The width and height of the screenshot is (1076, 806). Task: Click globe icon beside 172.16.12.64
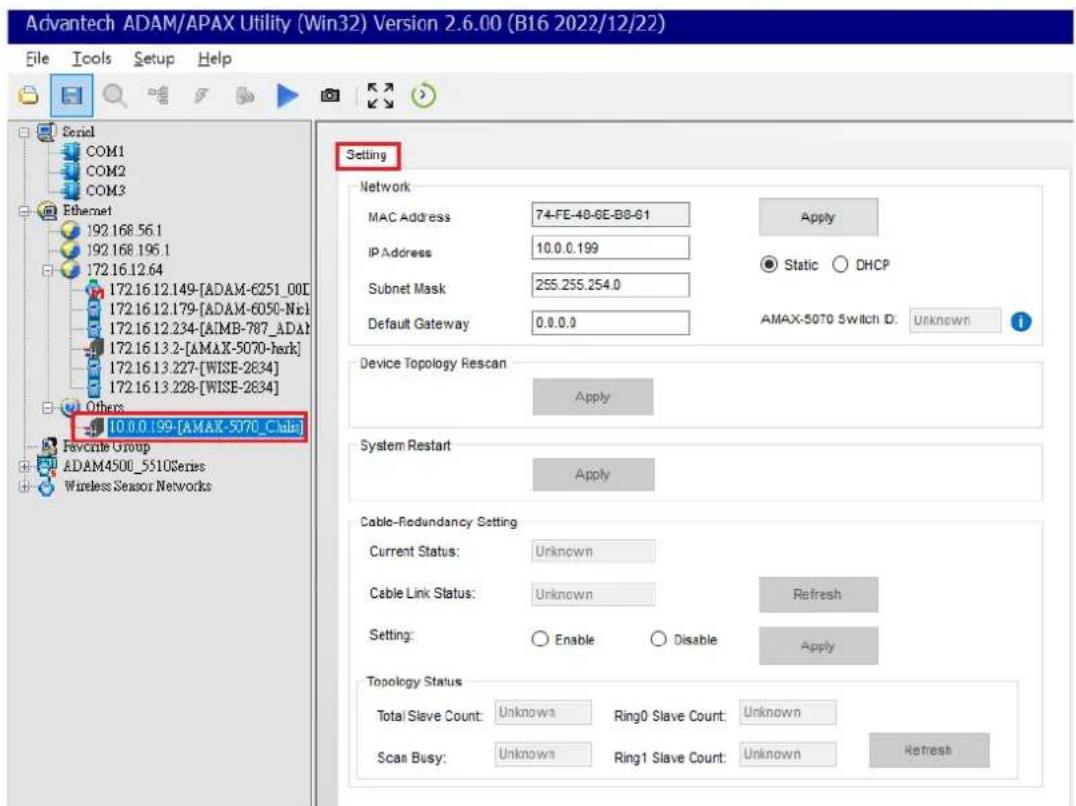[x=71, y=270]
